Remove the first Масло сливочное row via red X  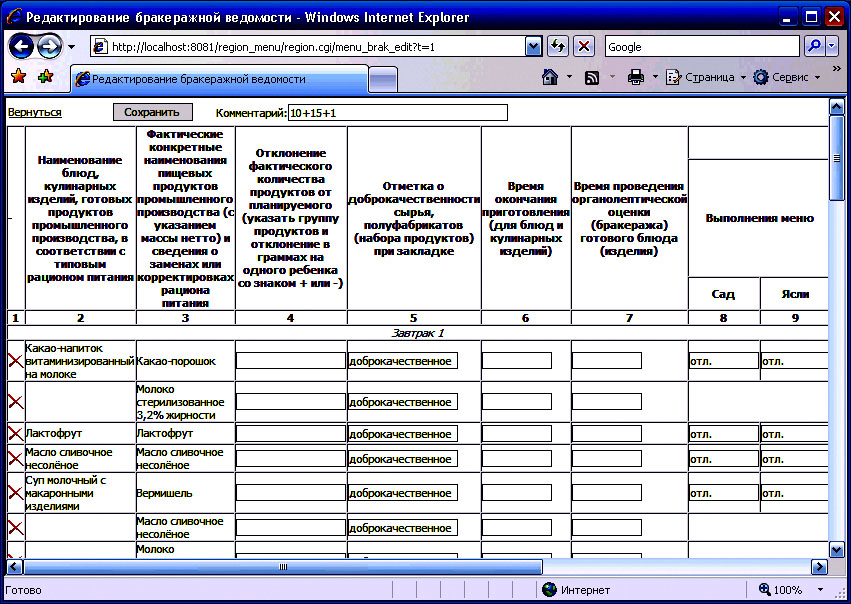tap(16, 459)
